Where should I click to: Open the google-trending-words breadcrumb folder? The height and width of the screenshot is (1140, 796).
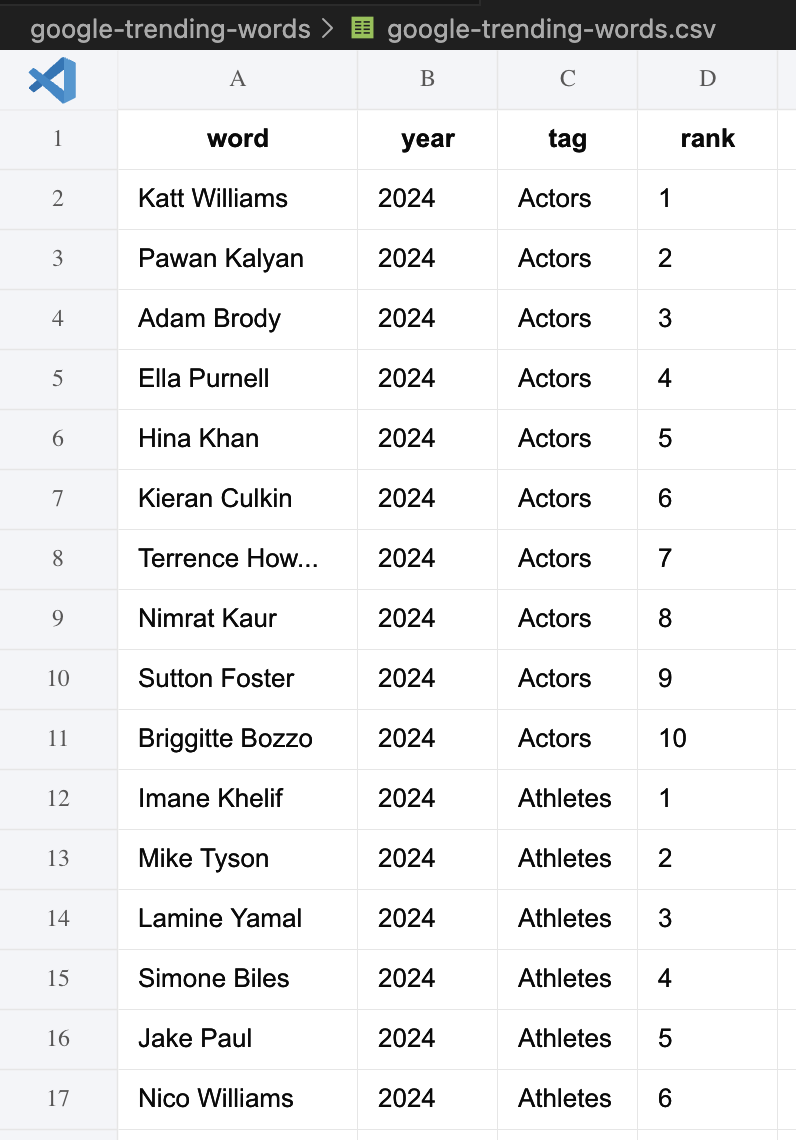pos(170,28)
